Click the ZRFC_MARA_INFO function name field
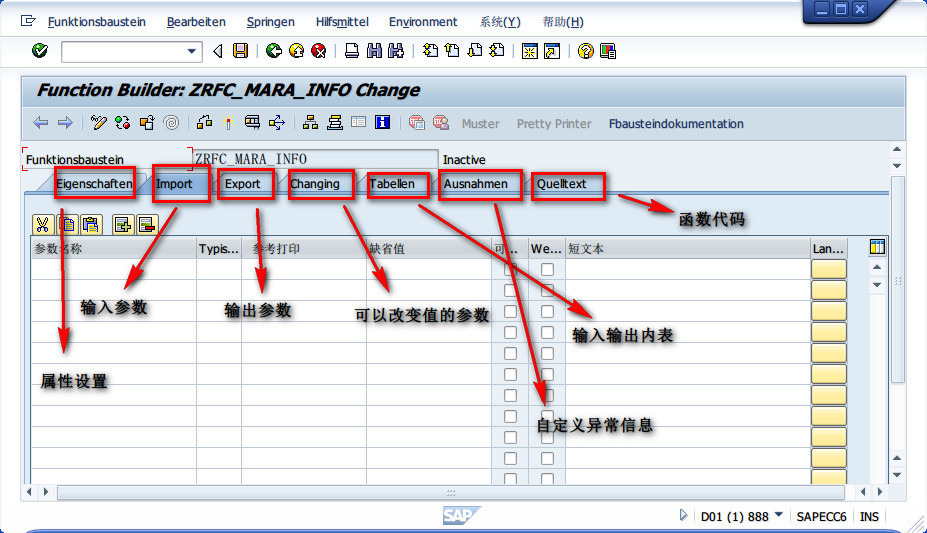 pyautogui.click(x=316, y=159)
